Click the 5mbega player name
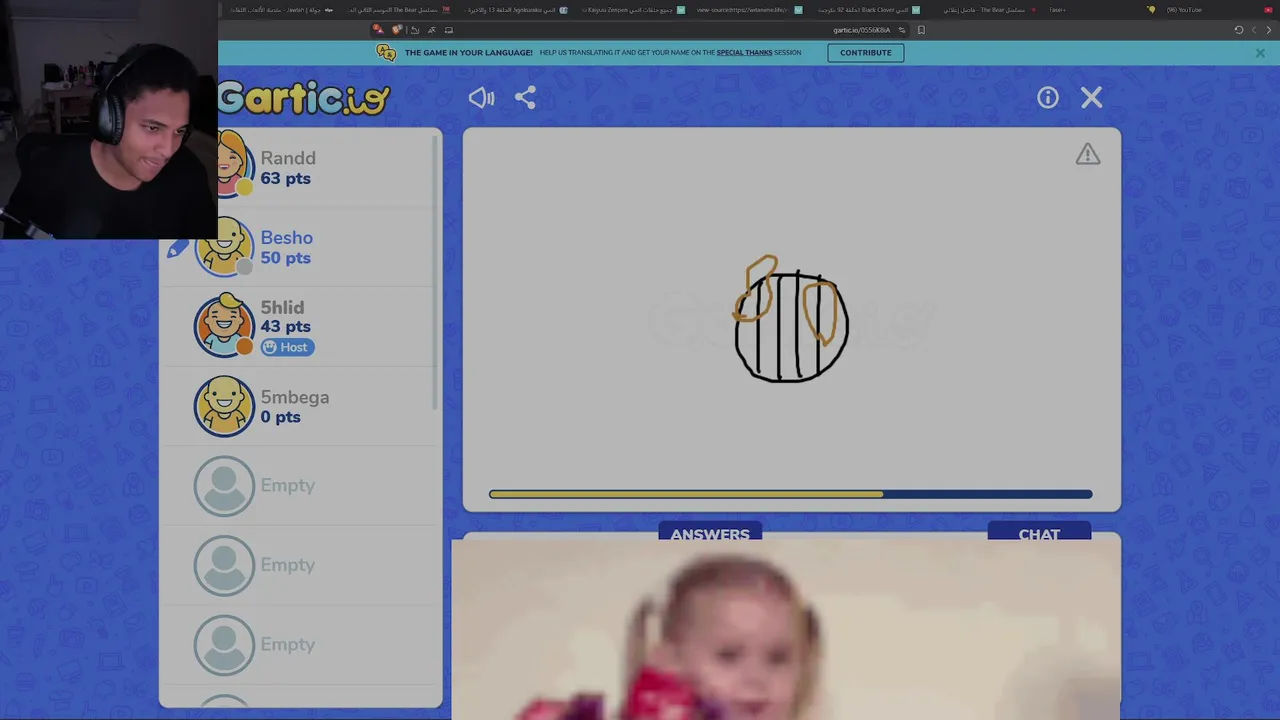Viewport: 1280px width, 720px height. click(x=295, y=397)
